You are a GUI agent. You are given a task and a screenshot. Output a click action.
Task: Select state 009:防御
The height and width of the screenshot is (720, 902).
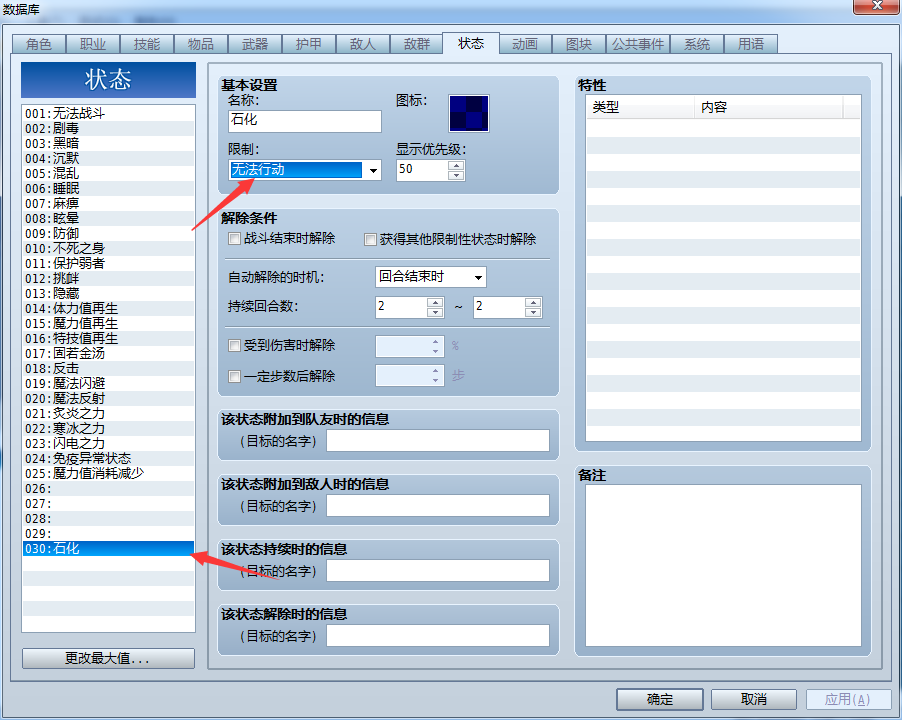click(x=108, y=233)
